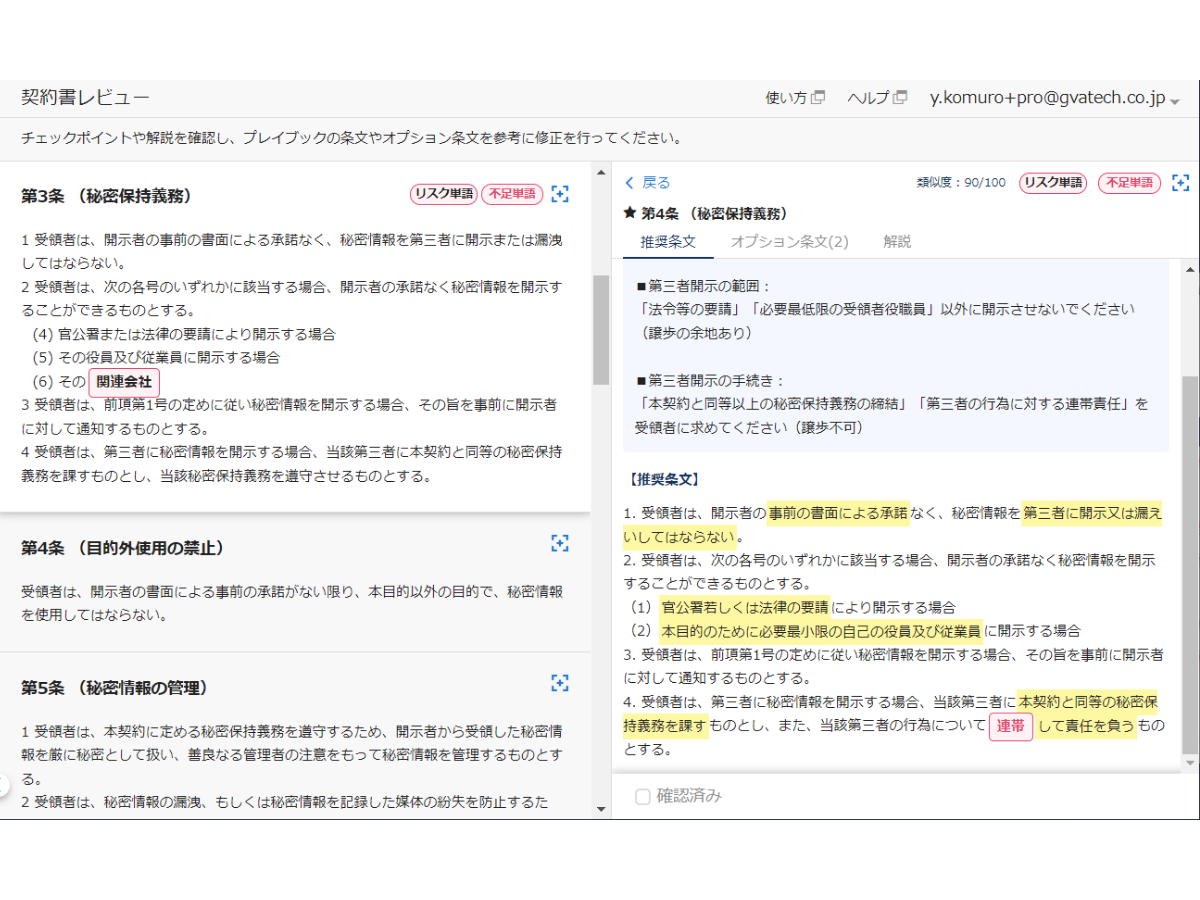This screenshot has height=900, width=1200.
Task: Click focus icon beside 第4条 目的外使用の禁止
Action: coord(560,543)
